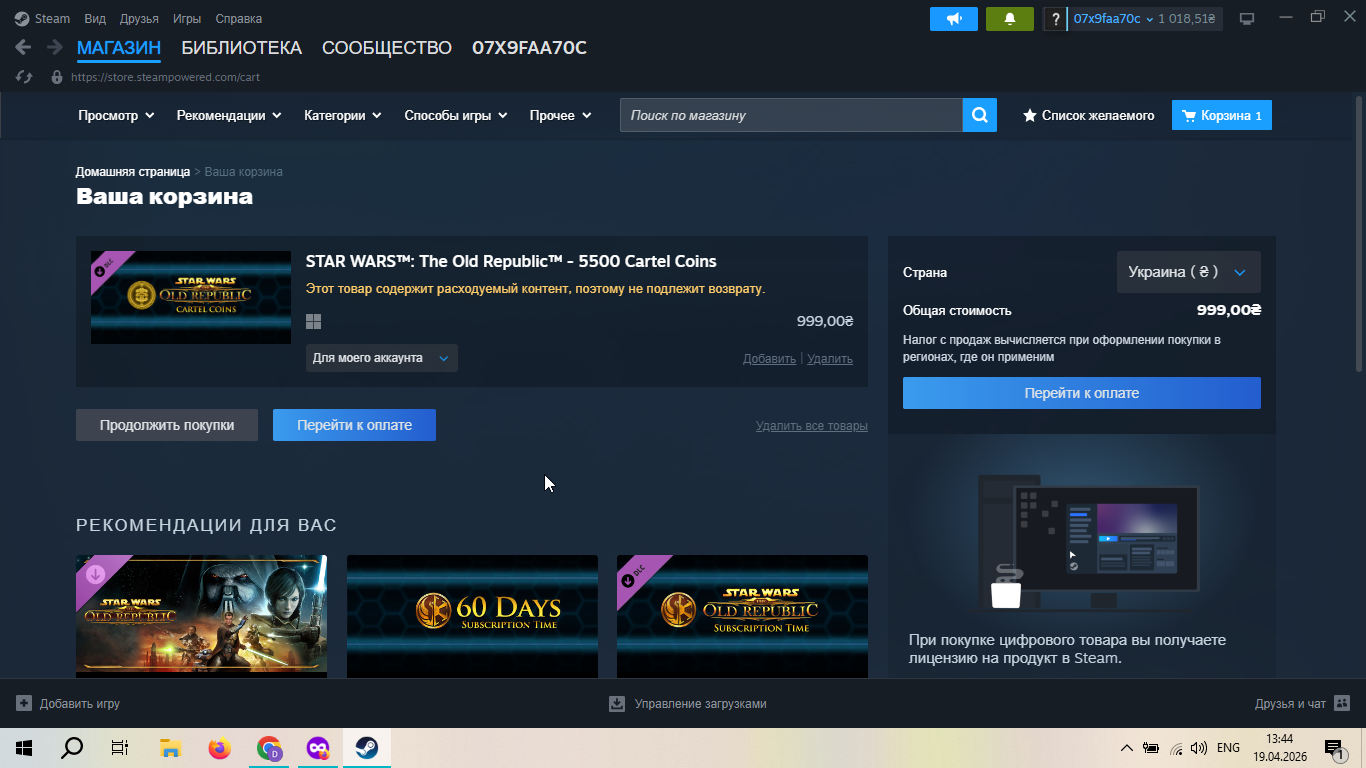The image size is (1366, 768).
Task: Open Friends and chat icon
Action: [x=1342, y=704]
